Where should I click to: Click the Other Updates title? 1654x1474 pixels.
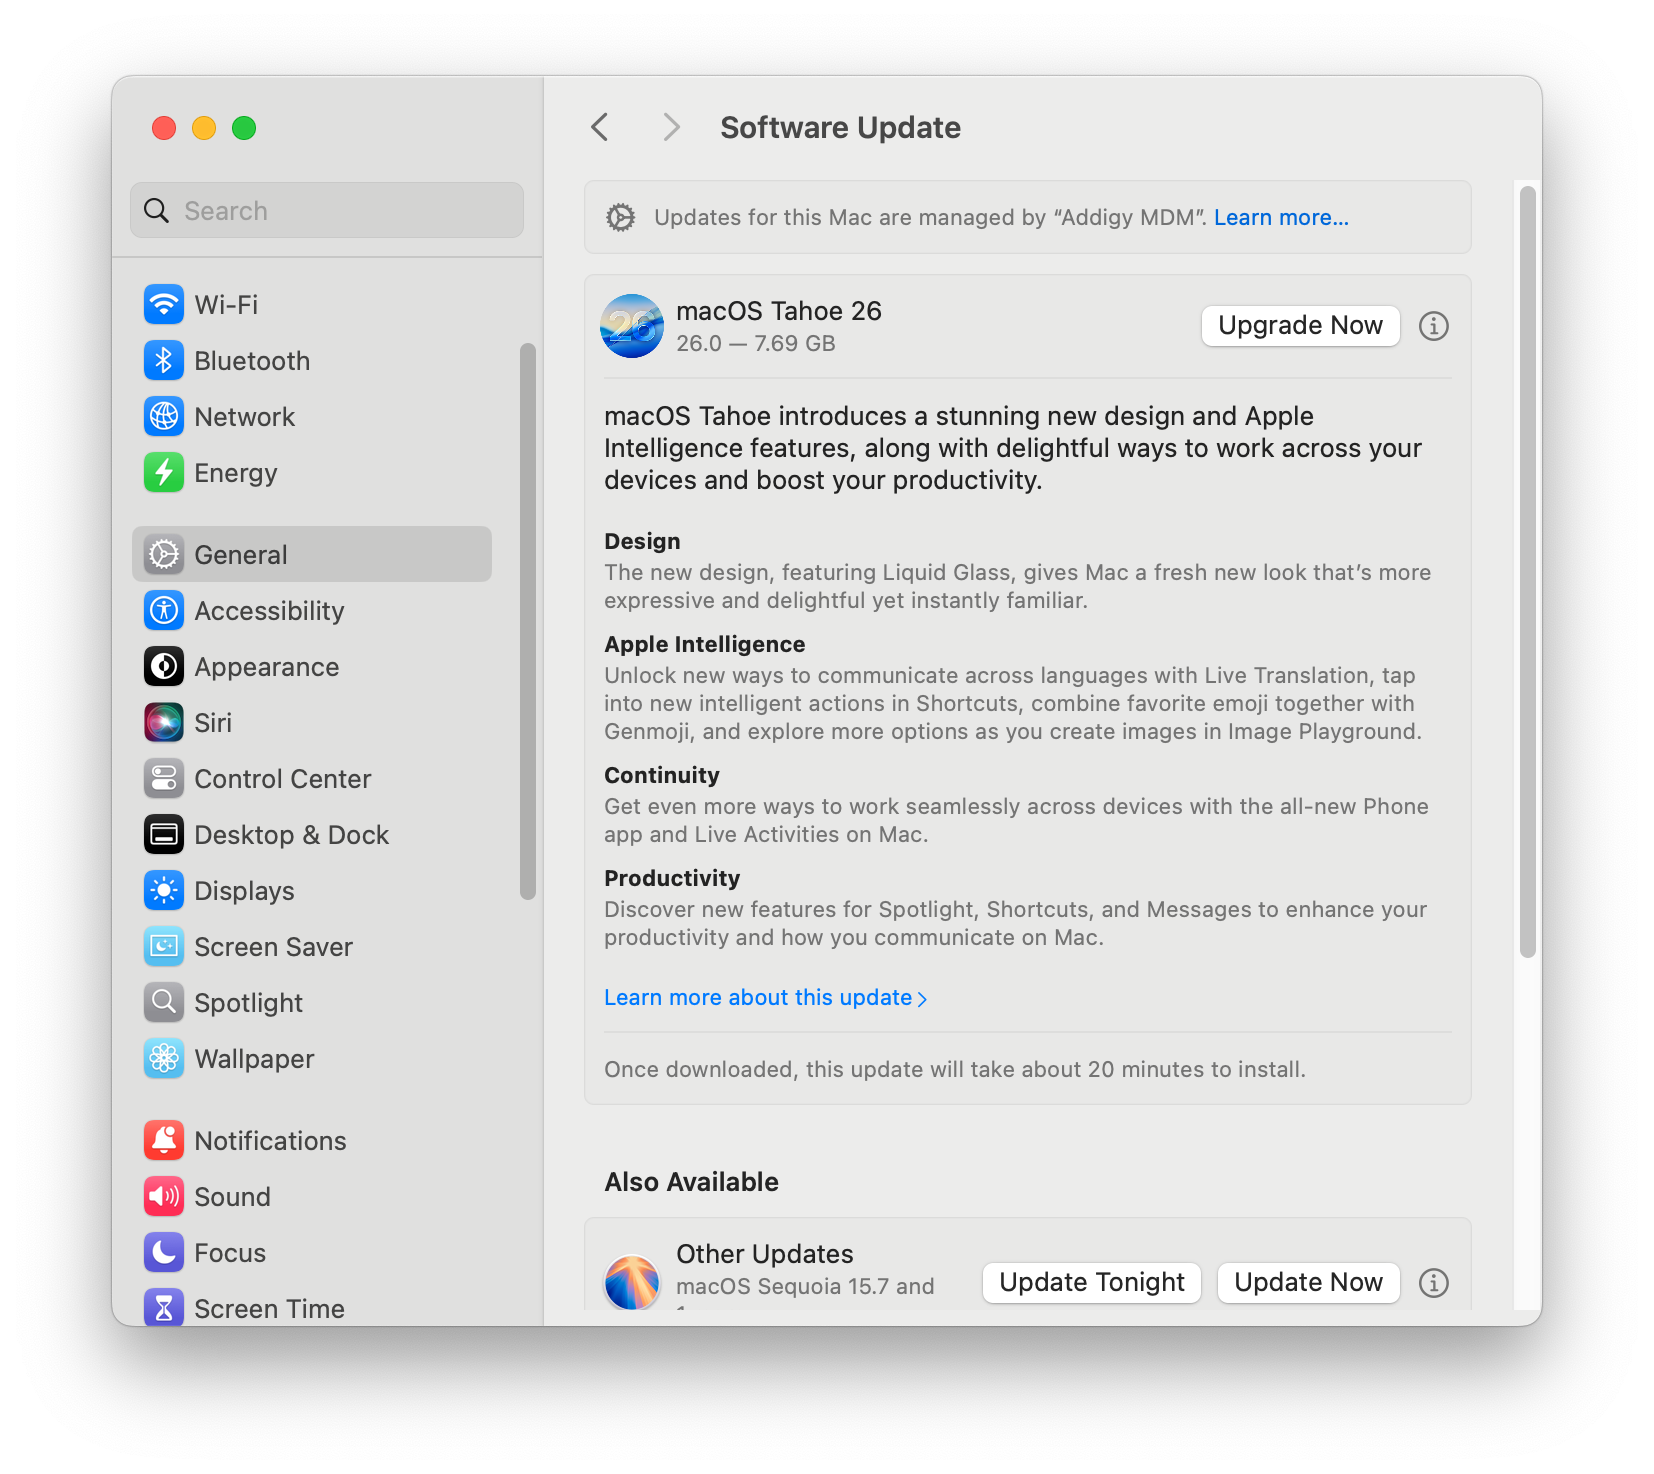click(764, 1254)
